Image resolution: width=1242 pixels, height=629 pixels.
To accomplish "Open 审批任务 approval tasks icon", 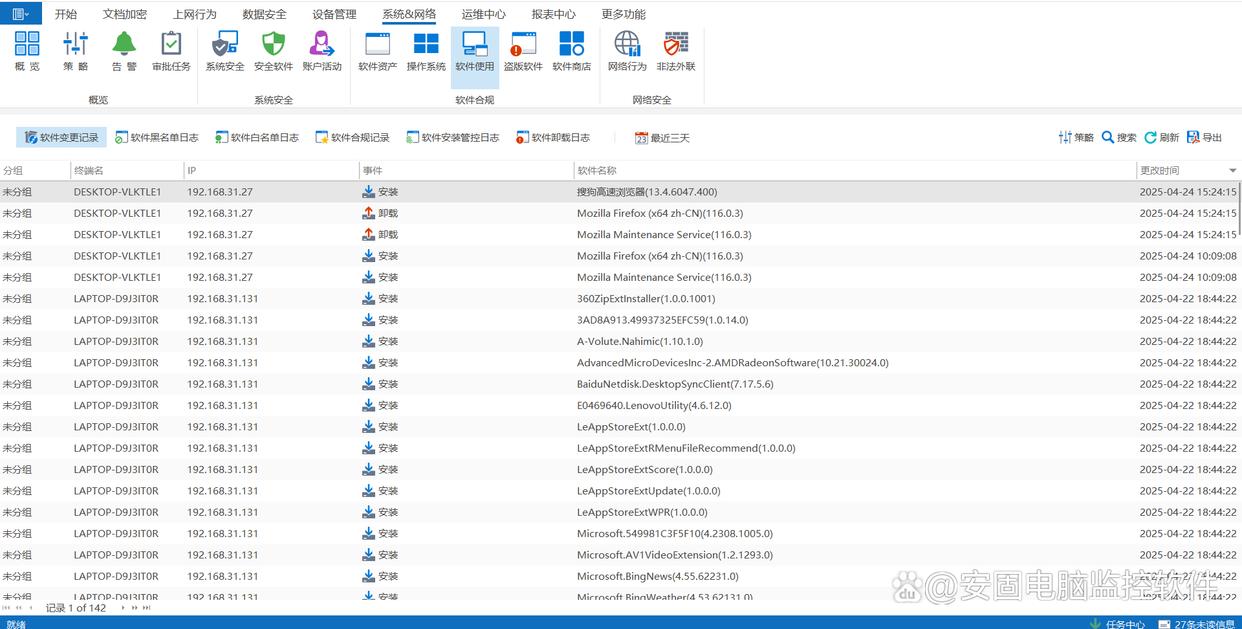I will coord(171,51).
